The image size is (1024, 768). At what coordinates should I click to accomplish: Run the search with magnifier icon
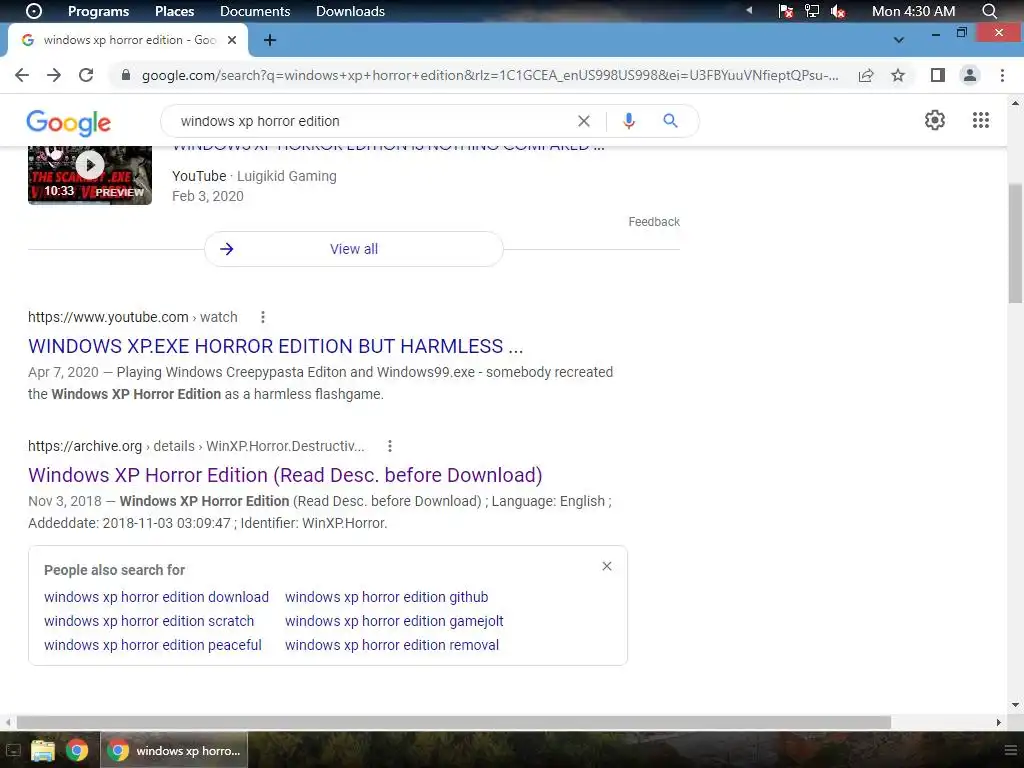coord(670,121)
